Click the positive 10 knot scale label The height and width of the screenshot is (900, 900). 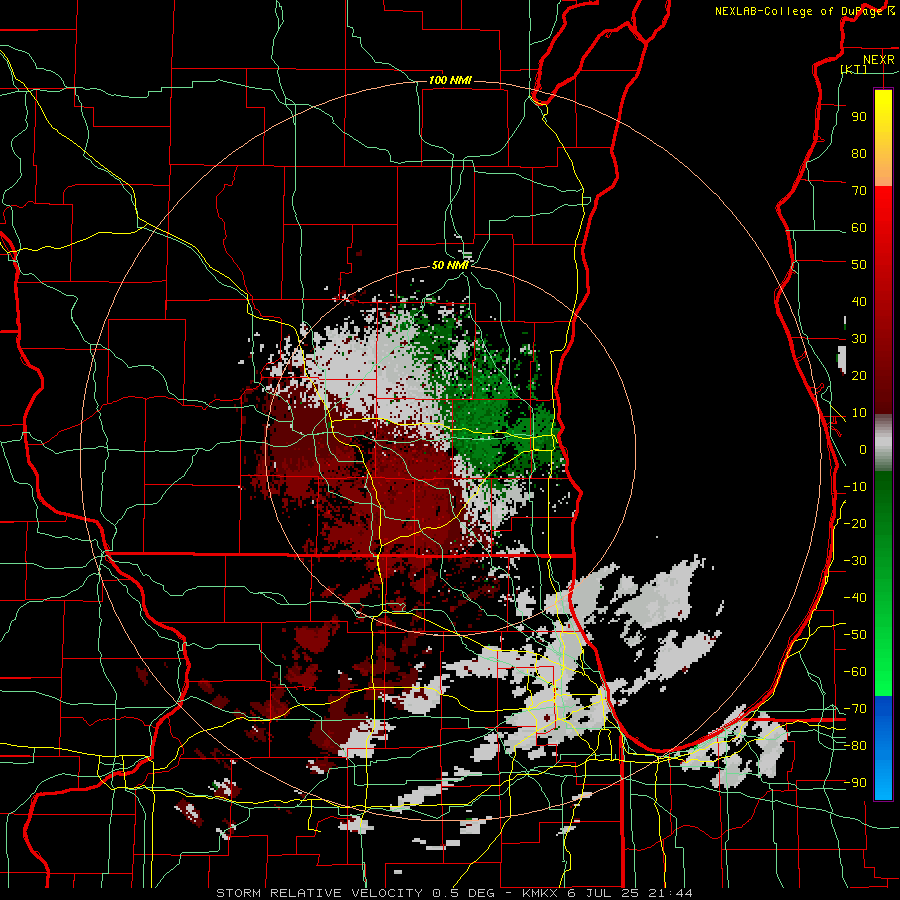click(859, 413)
